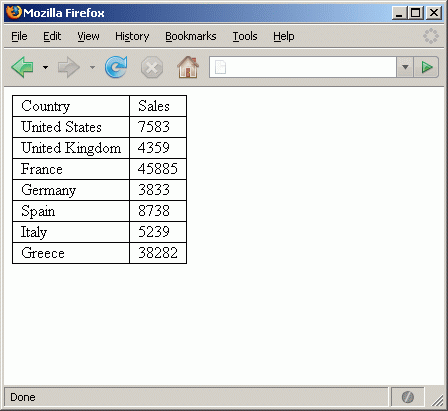
Task: Open the Forward history dropdown arrow
Action: point(92,67)
